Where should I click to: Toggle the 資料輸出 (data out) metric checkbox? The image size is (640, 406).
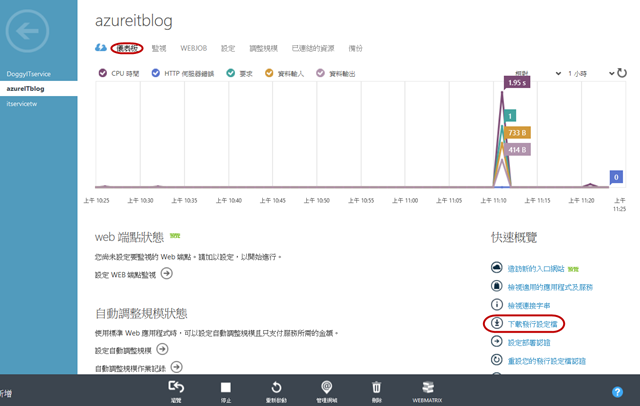320,73
